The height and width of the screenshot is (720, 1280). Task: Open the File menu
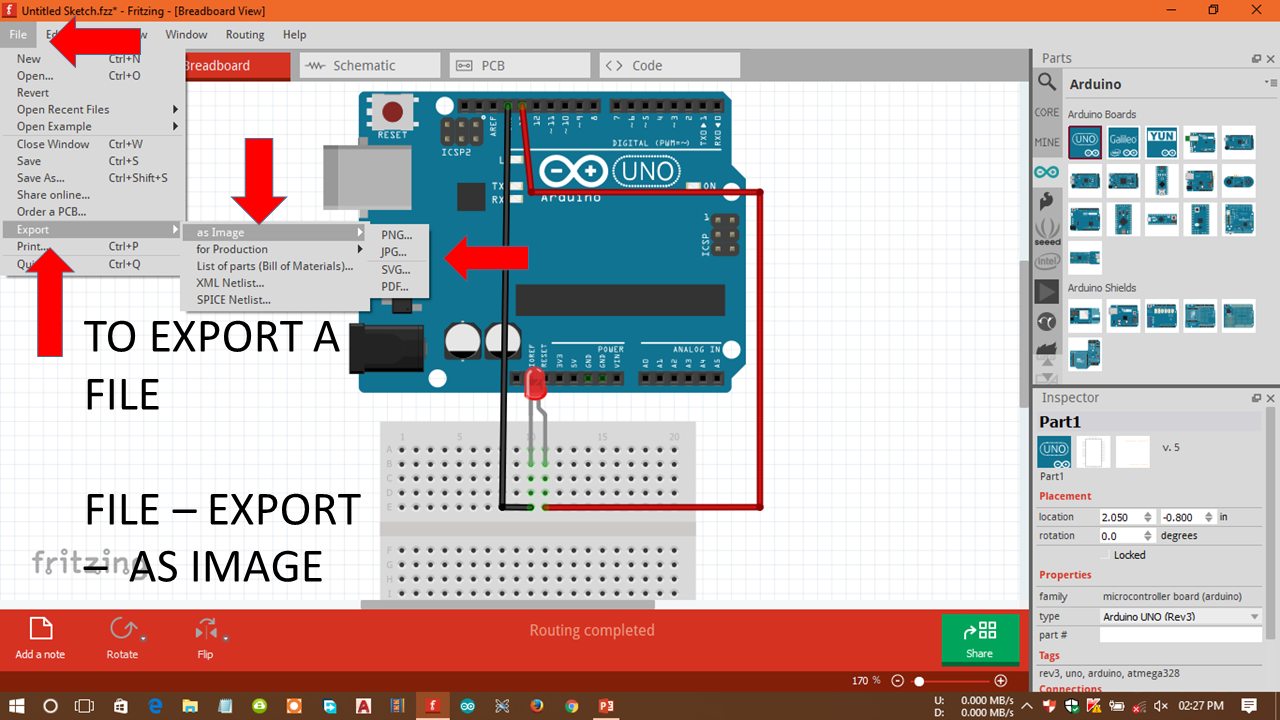tap(18, 34)
